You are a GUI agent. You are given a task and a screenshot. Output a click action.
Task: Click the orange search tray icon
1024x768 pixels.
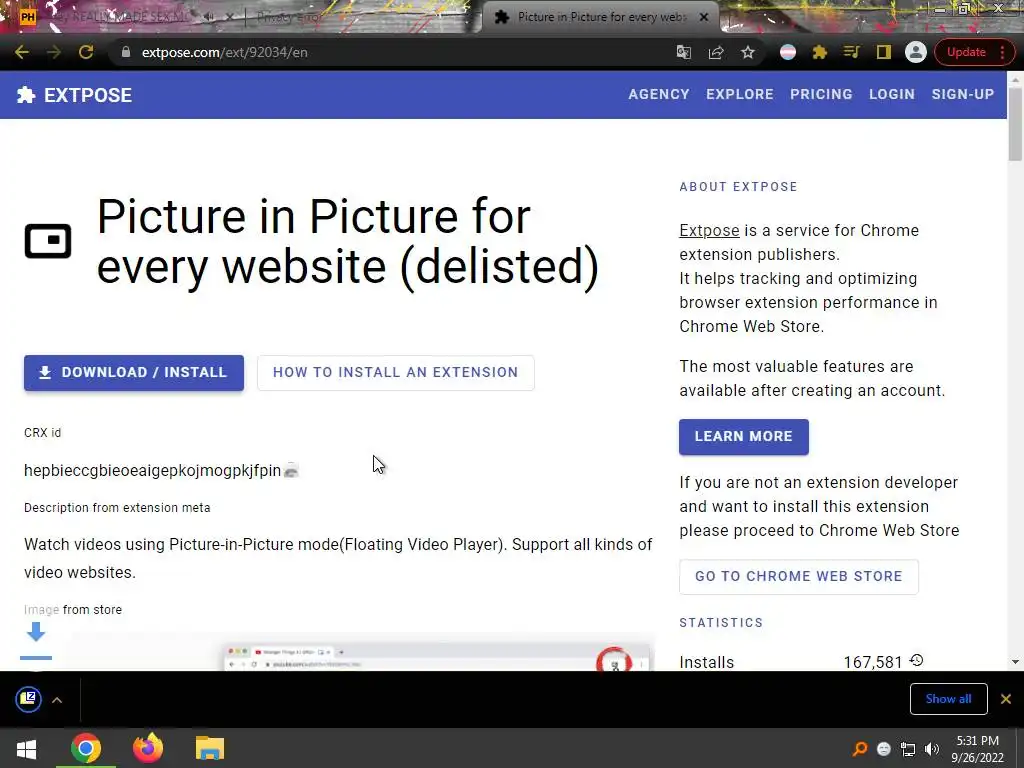point(860,748)
